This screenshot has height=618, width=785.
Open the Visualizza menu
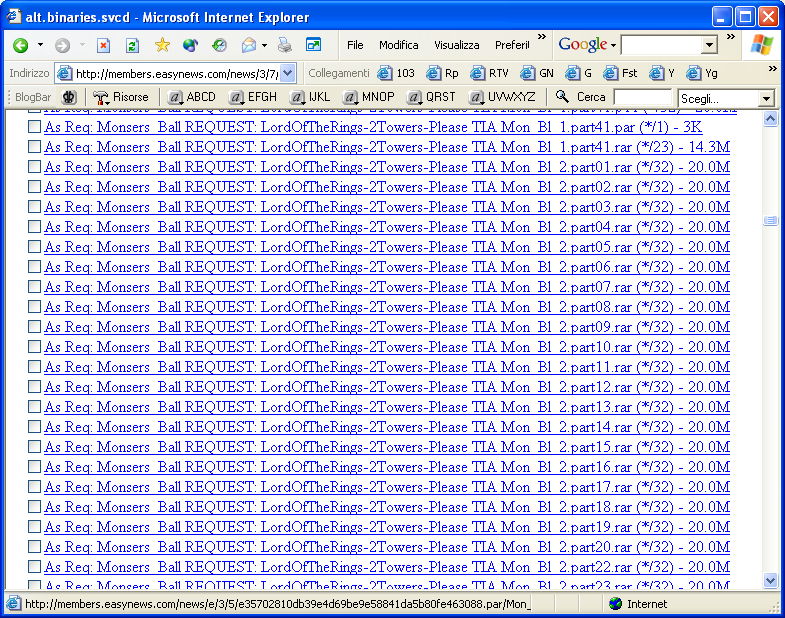456,45
